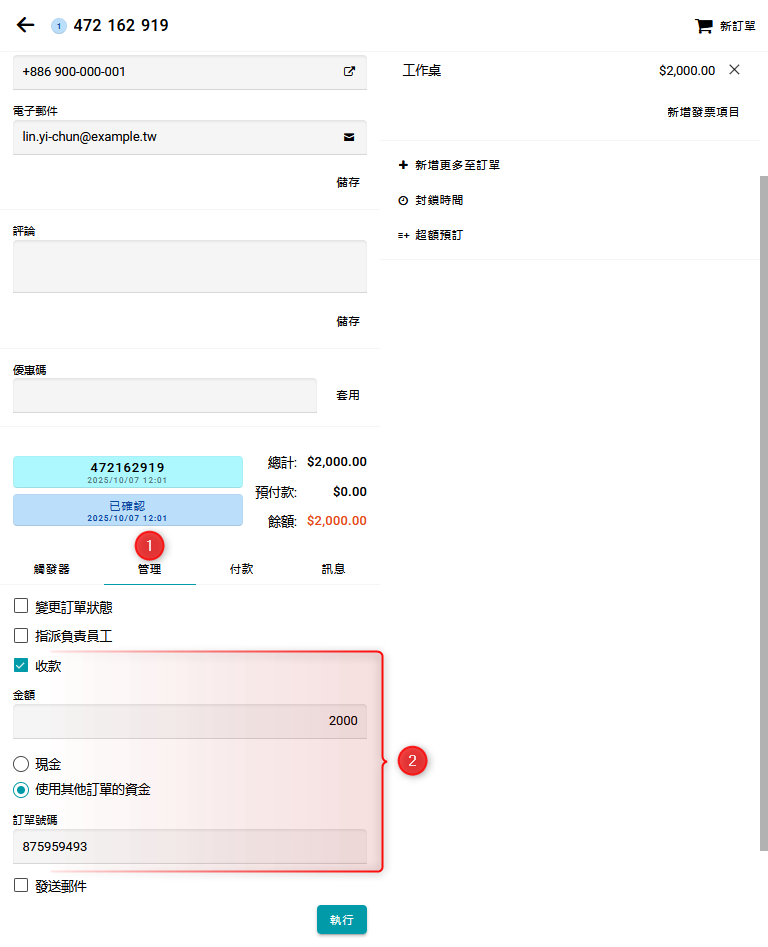
Task: Click the shopping cart new order icon
Action: [x=704, y=26]
